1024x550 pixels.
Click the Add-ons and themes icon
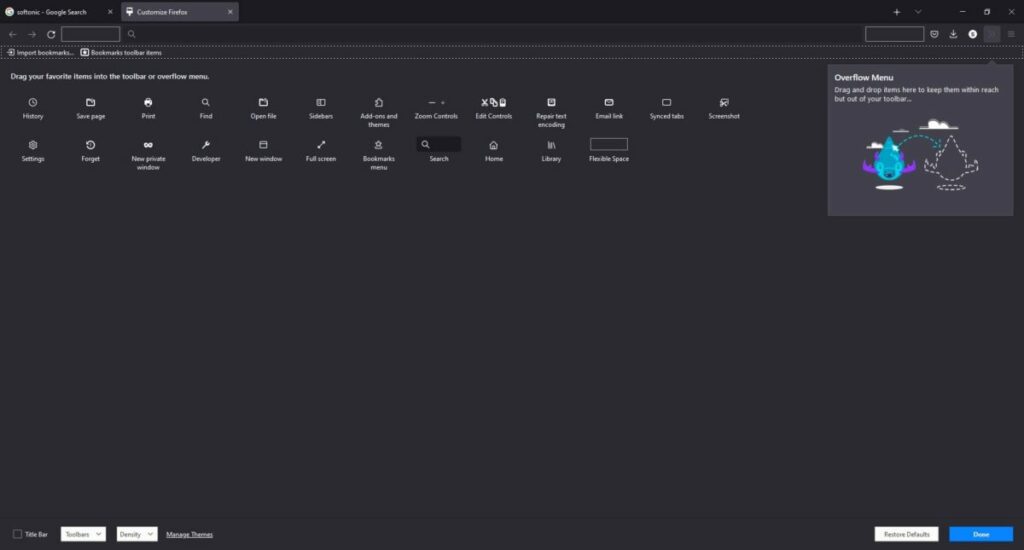378,102
